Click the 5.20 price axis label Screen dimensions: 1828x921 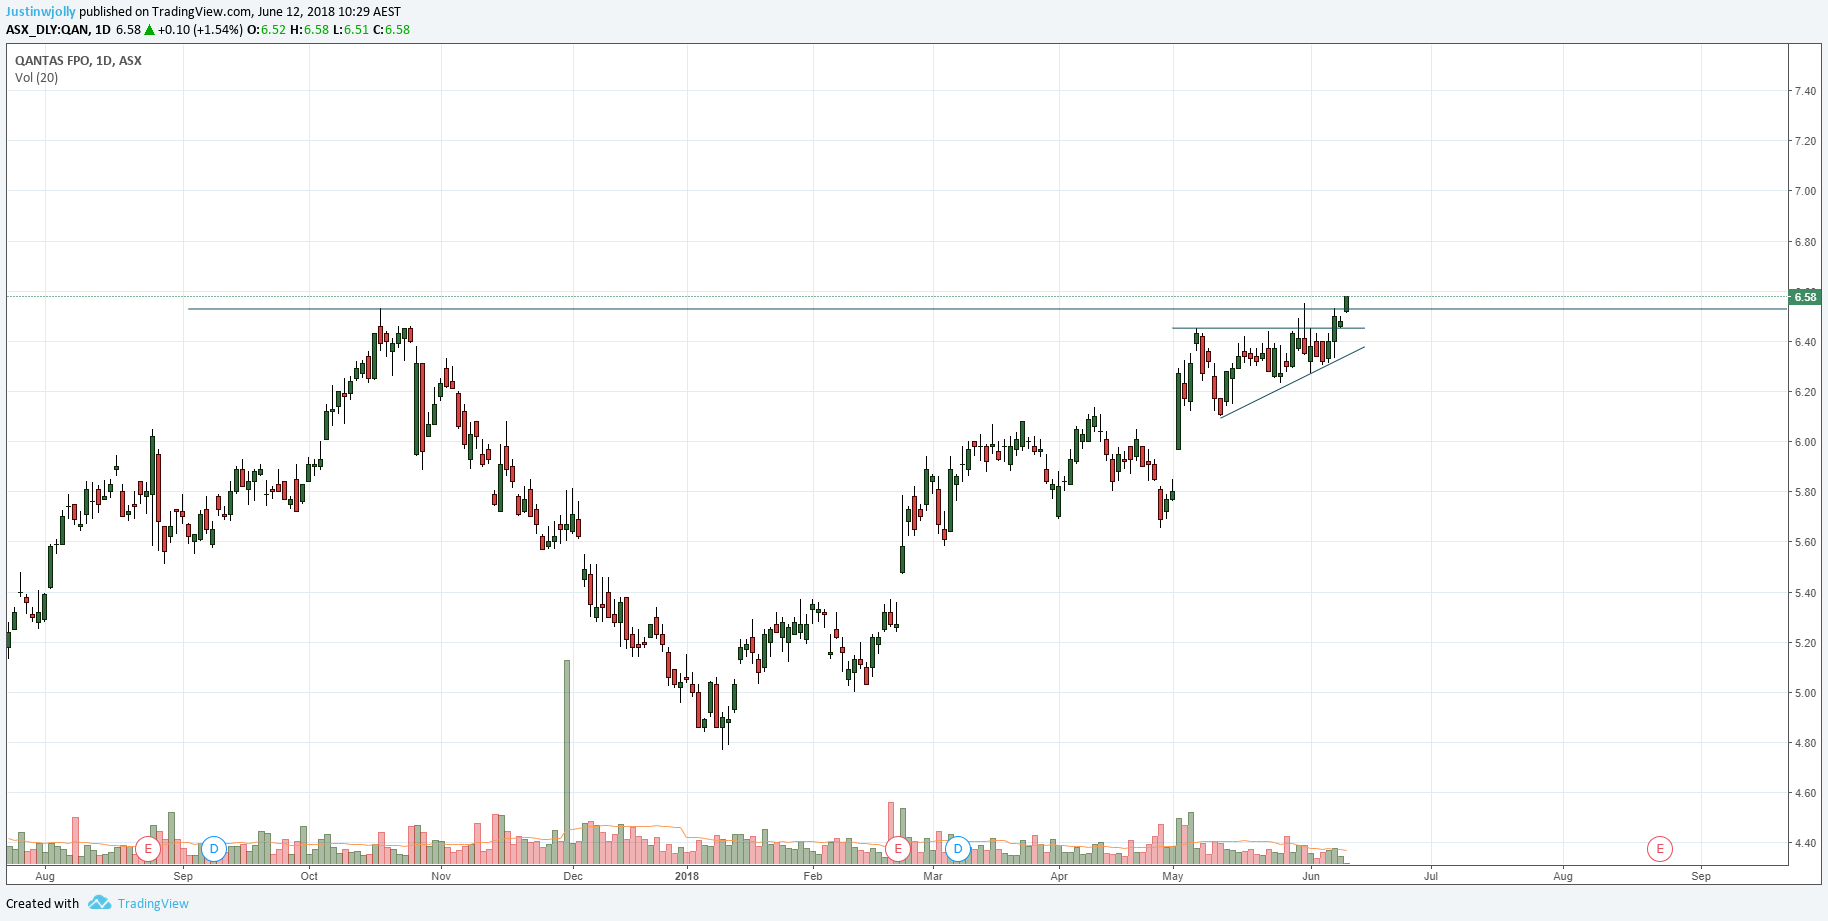click(1805, 643)
